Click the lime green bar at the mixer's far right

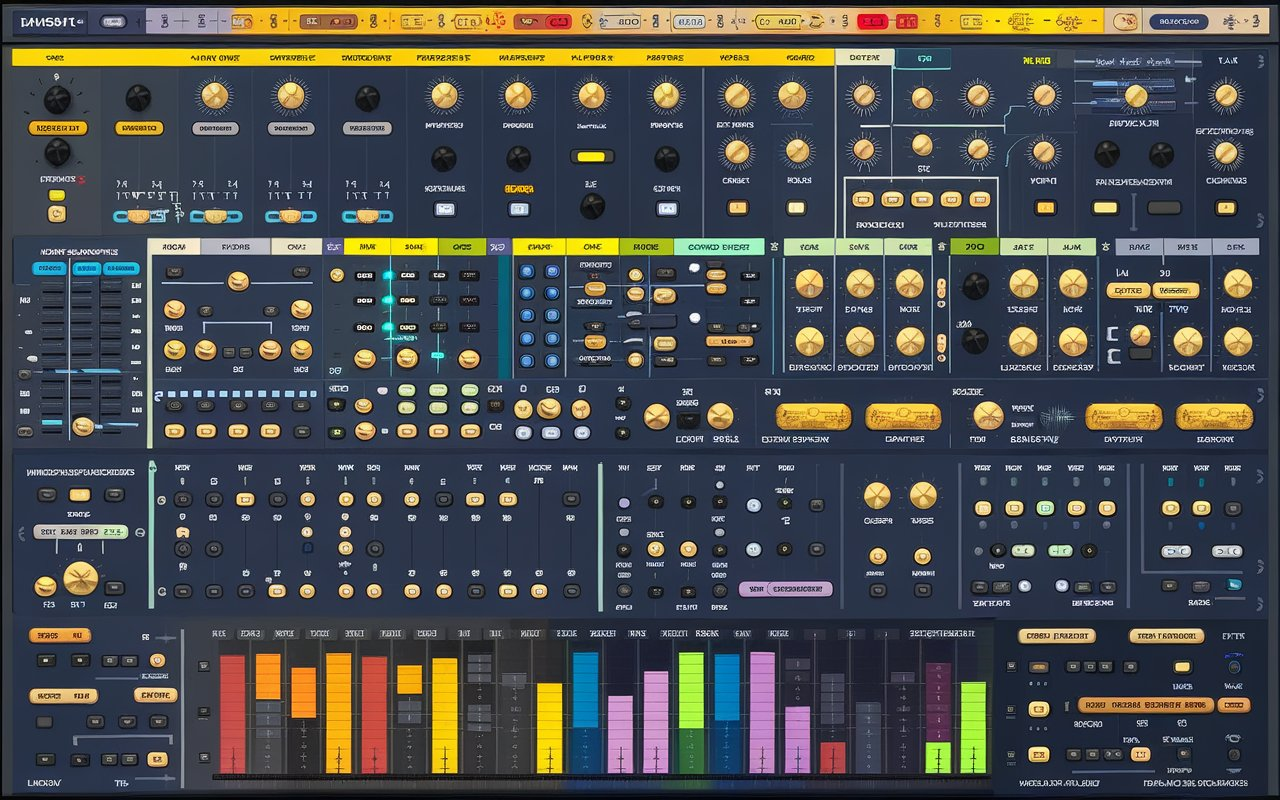[x=973, y=727]
